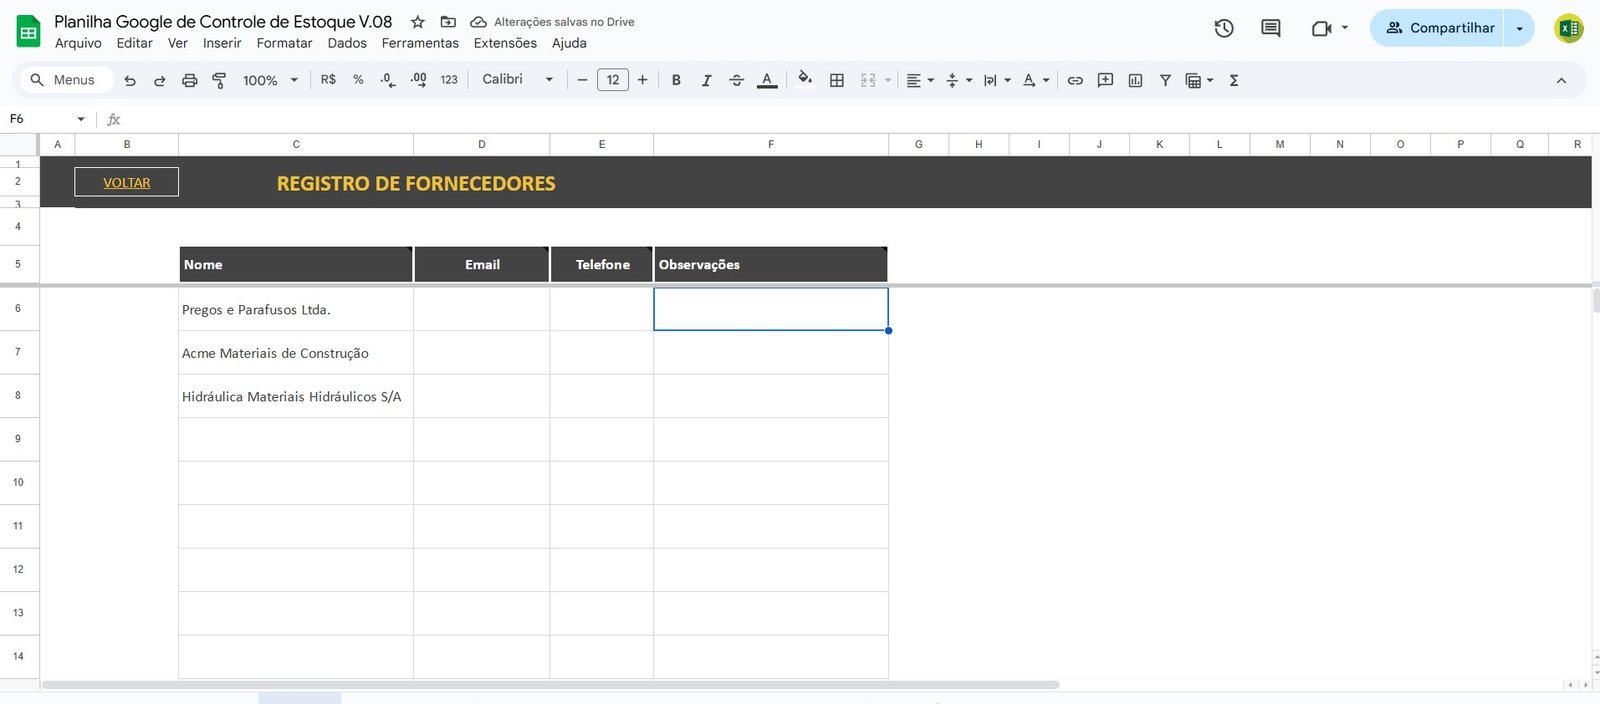Viewport: 1600px width, 704px height.
Task: Open the functions sigma icon
Action: coord(1234,80)
